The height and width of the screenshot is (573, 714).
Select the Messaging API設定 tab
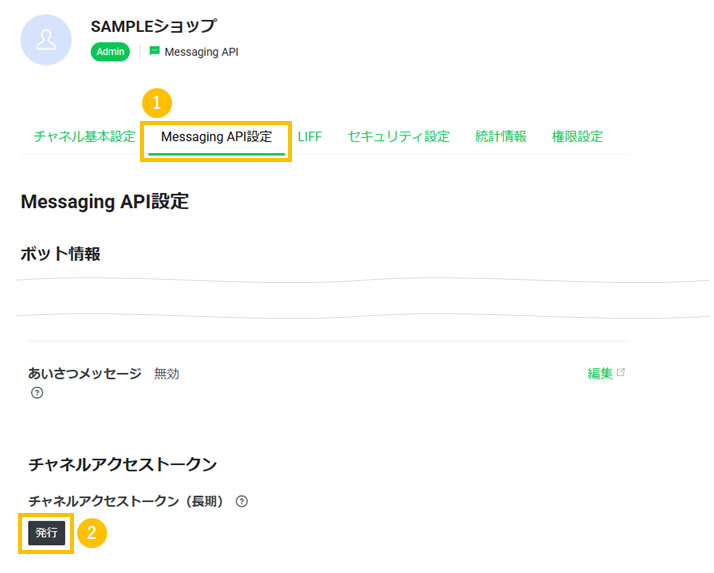[x=216, y=136]
